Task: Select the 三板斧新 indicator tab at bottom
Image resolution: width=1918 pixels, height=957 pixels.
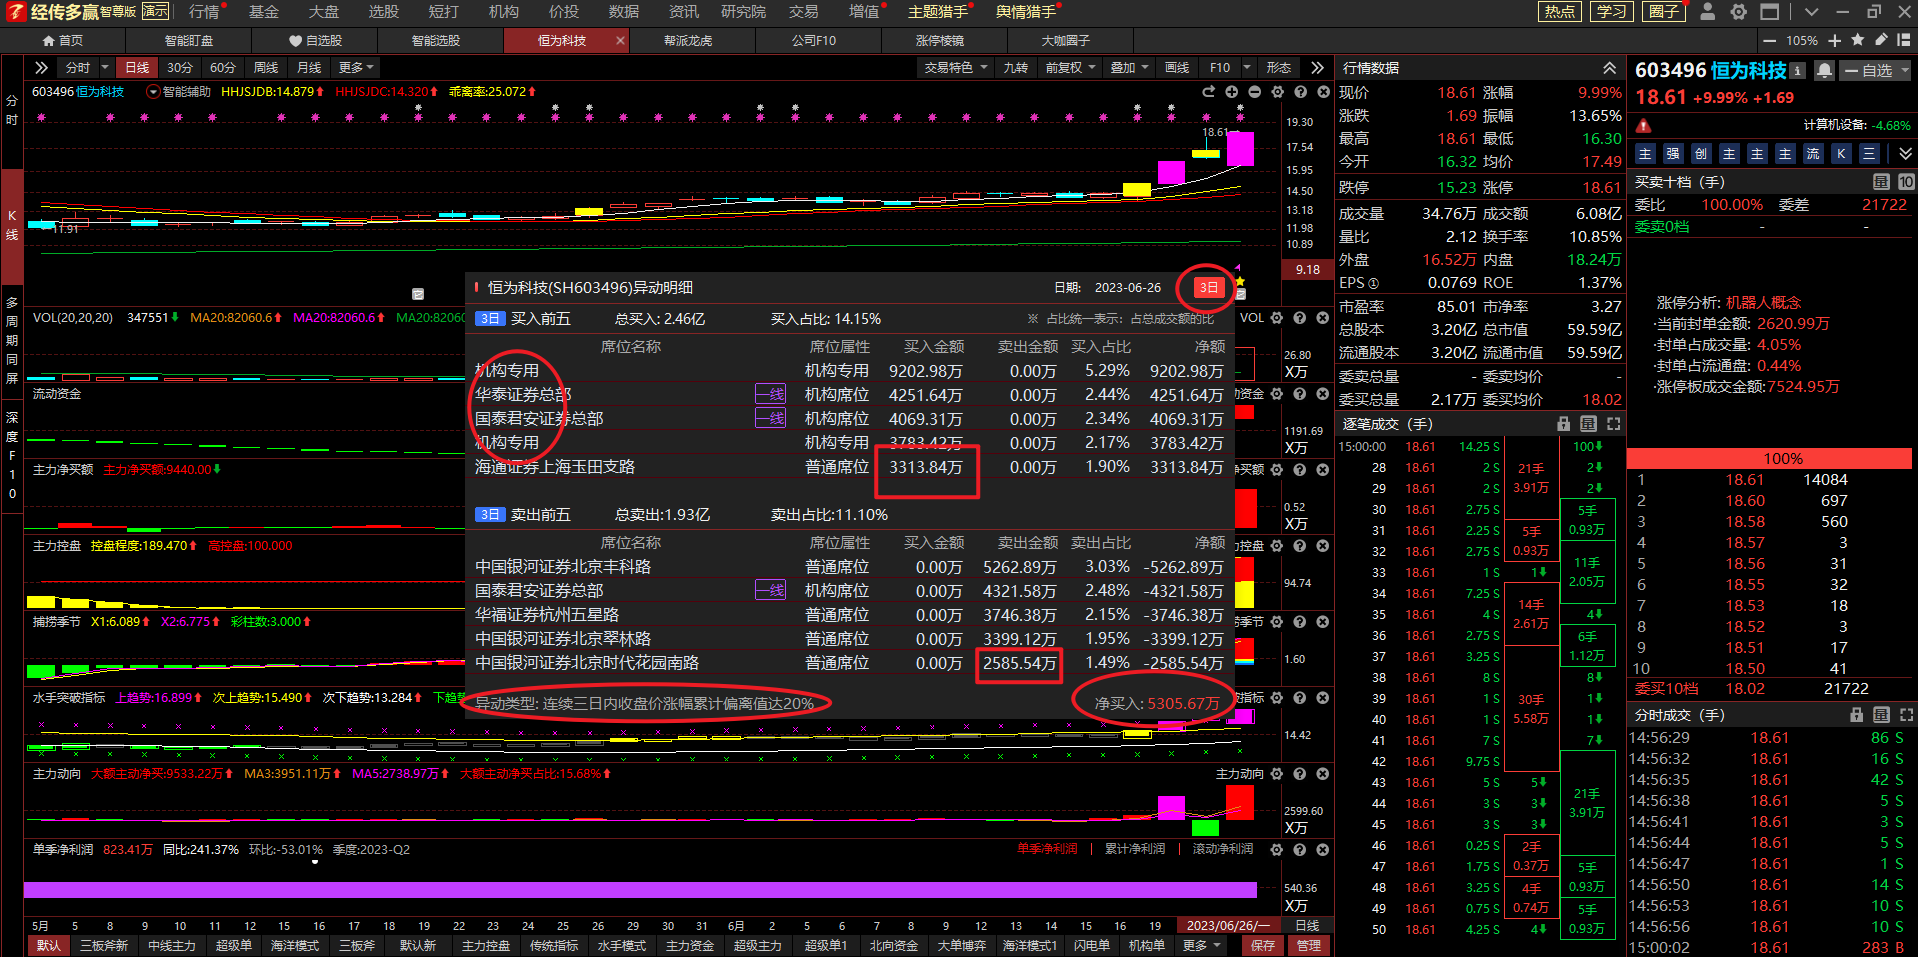Action: pyautogui.click(x=104, y=945)
